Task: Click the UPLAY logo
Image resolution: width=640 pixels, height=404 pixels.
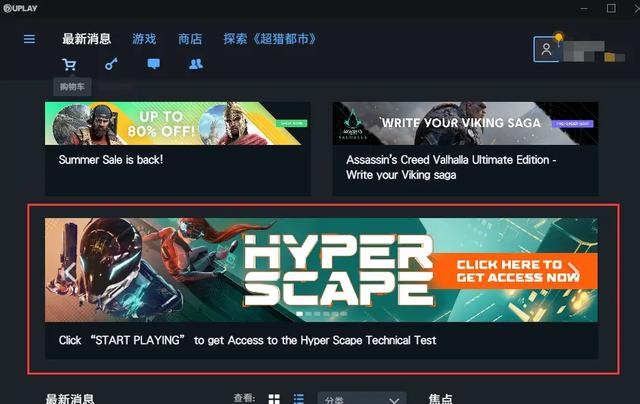Action: (20, 8)
